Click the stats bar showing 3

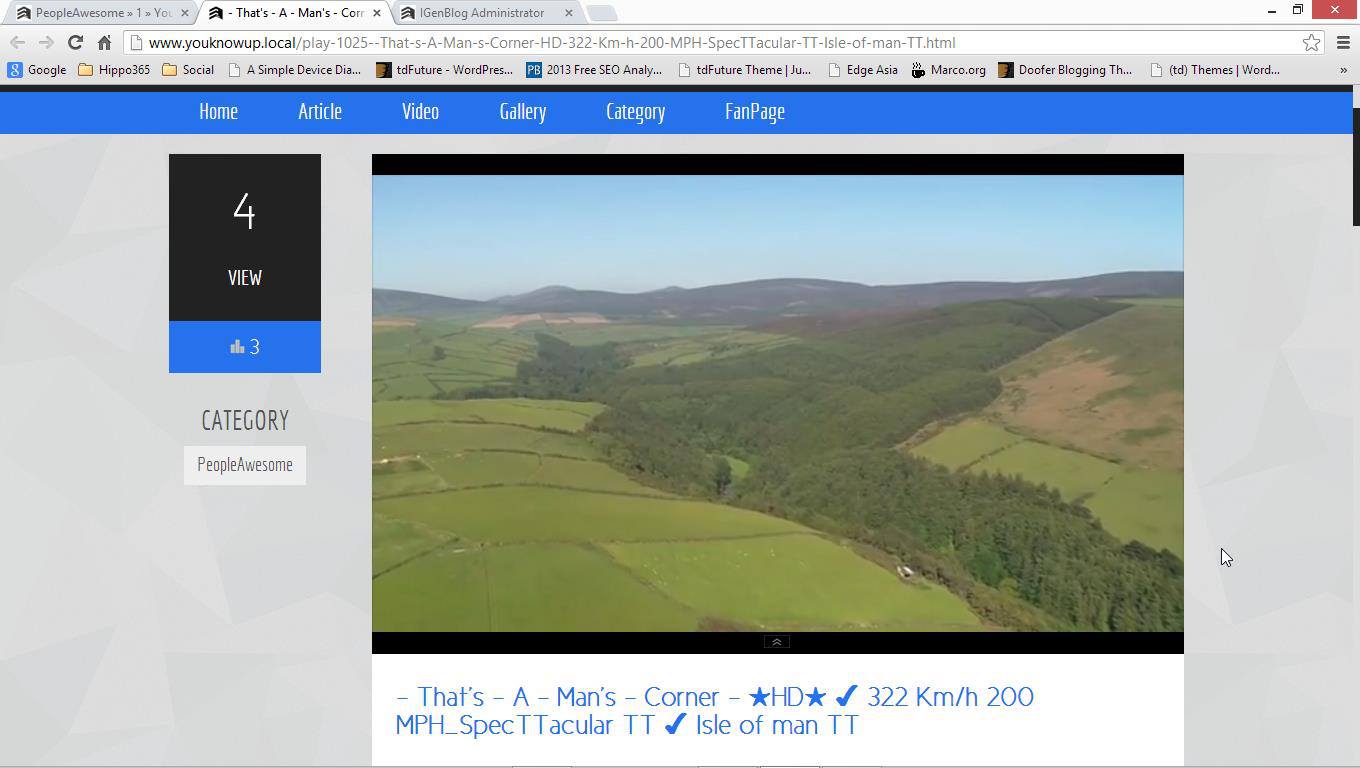click(245, 347)
